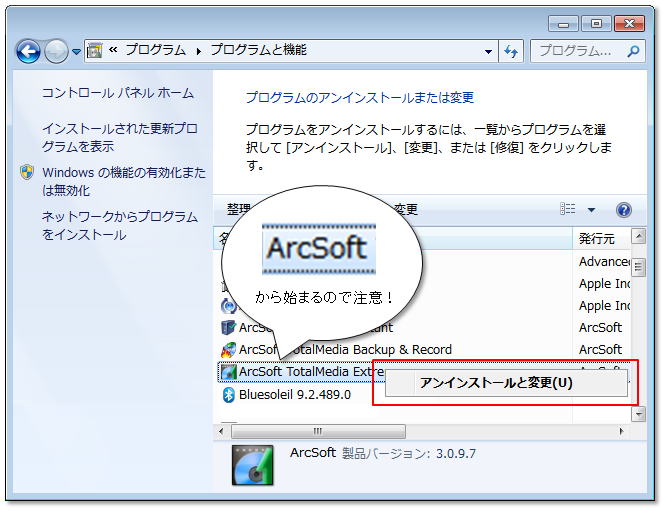
Task: Expand the arrow after プログラム breadcrumb
Action: pyautogui.click(x=198, y=52)
